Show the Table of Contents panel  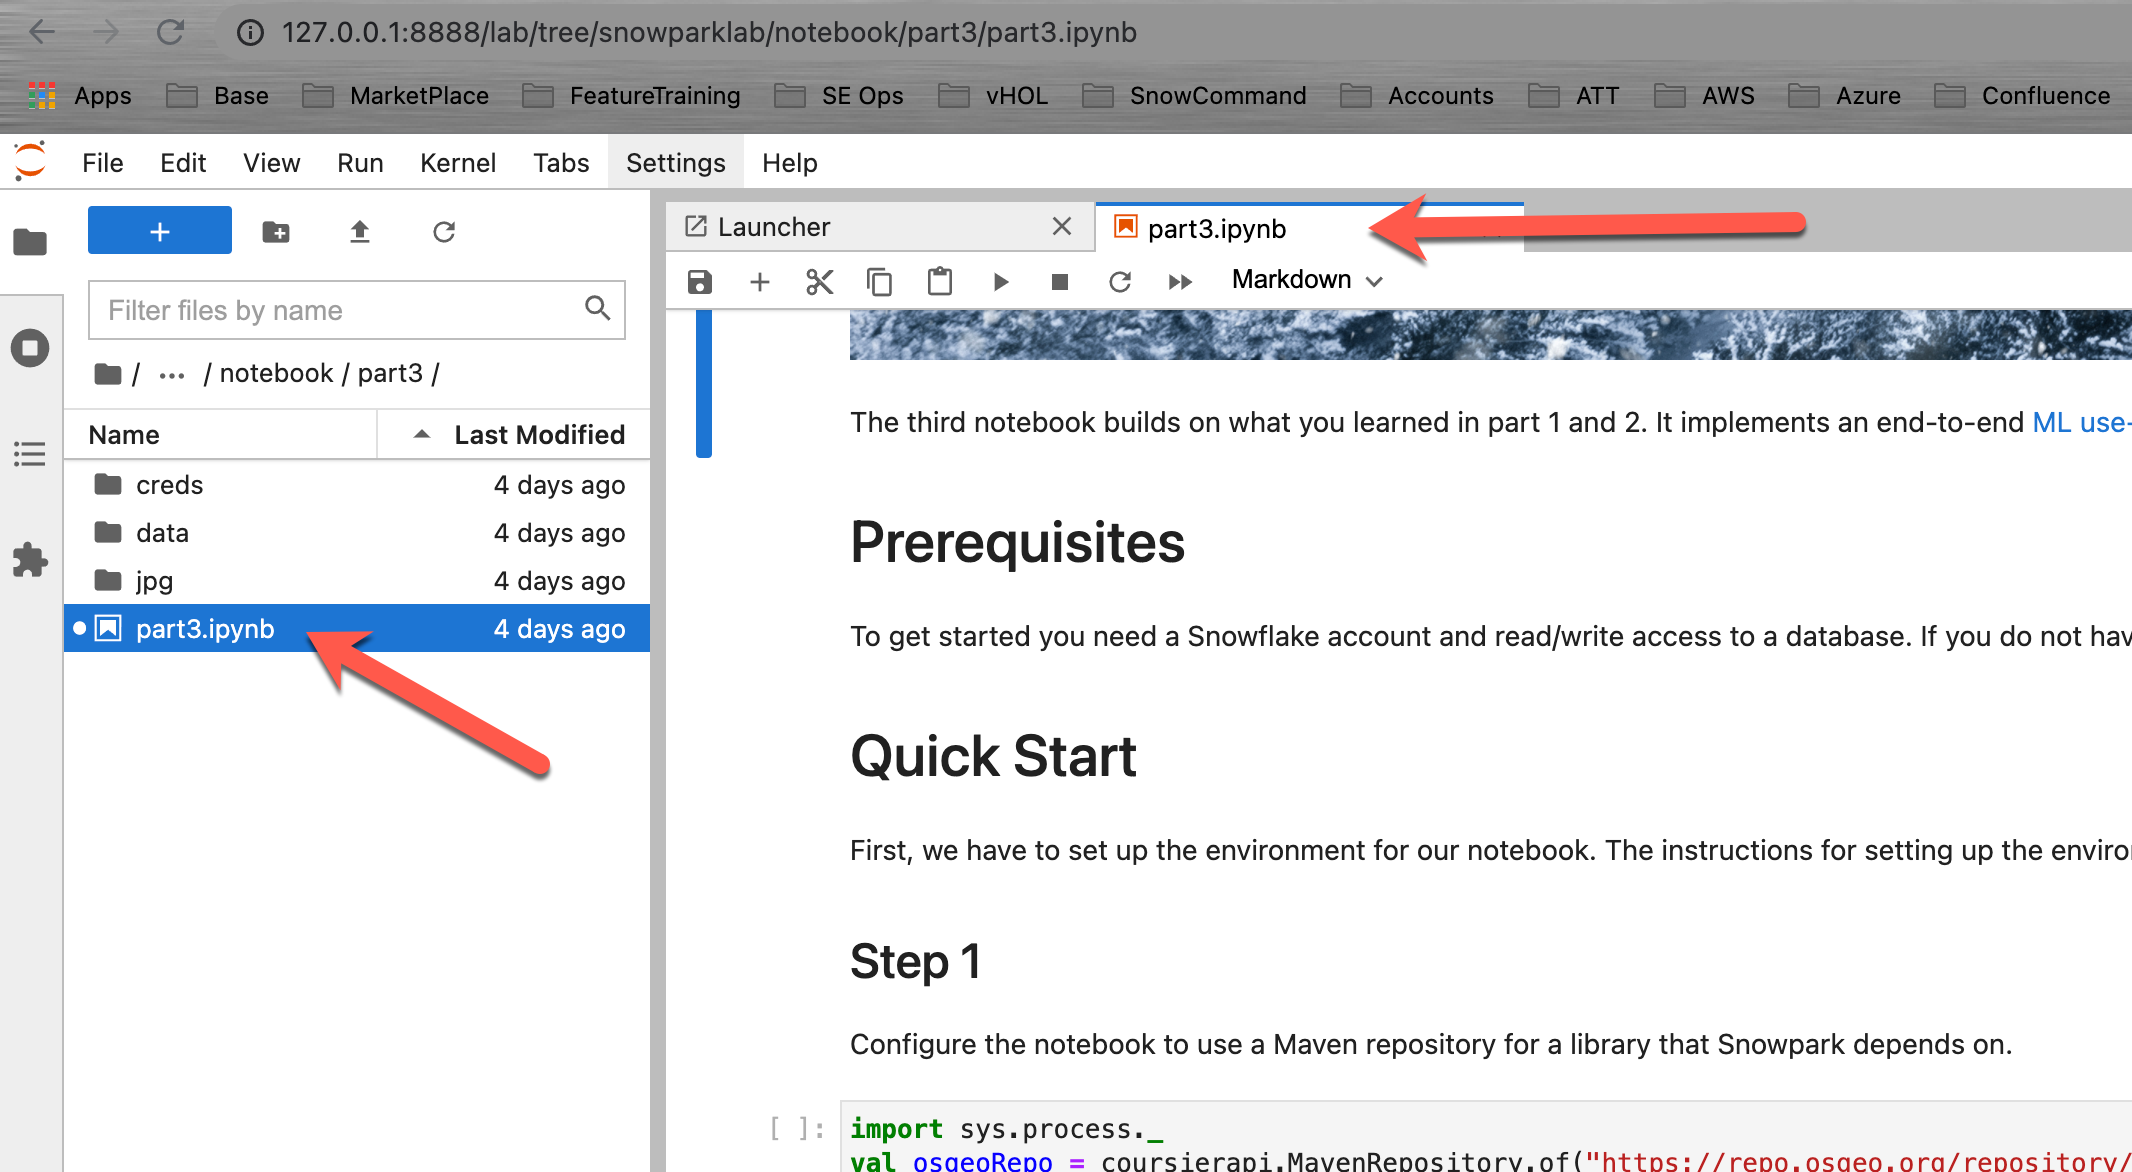30,454
